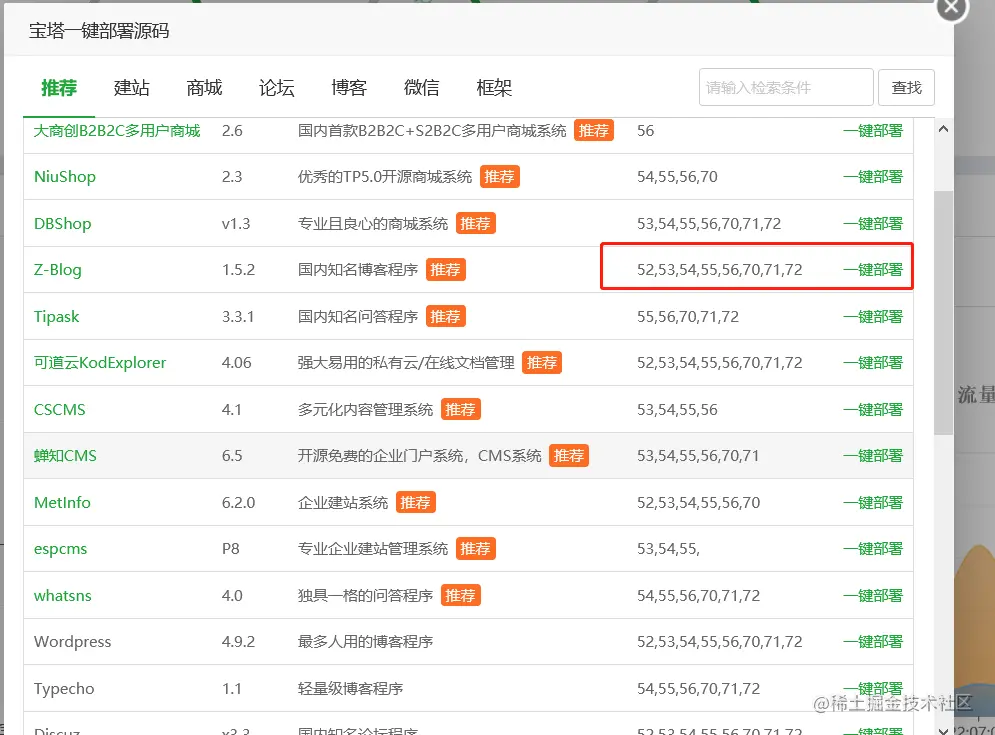The image size is (995, 735).
Task: Switch to the 推荐 tab
Action: [59, 88]
